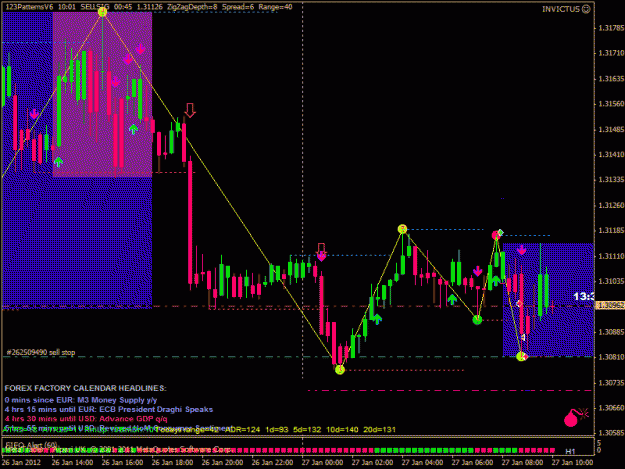
Task: Select the hollow red down arrow above the 18:00 candles
Action: pos(190,110)
